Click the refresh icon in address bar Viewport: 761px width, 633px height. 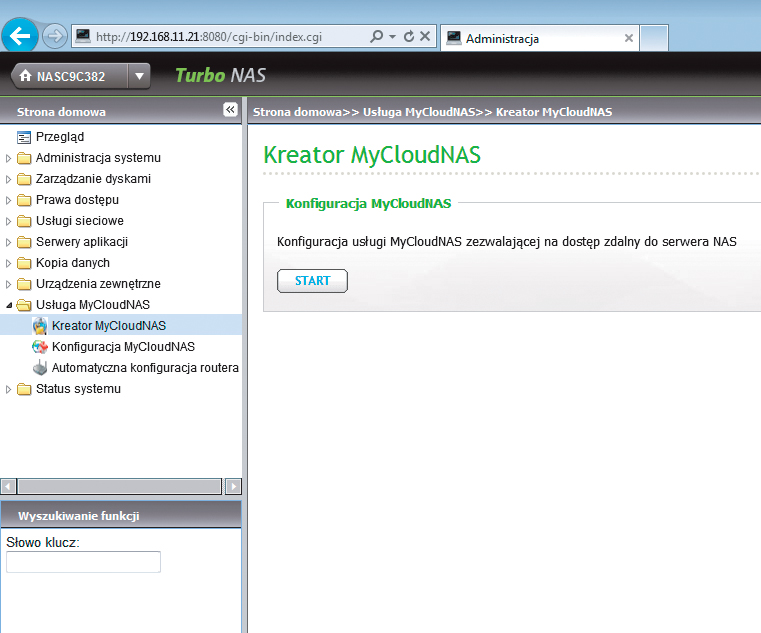pos(408,37)
